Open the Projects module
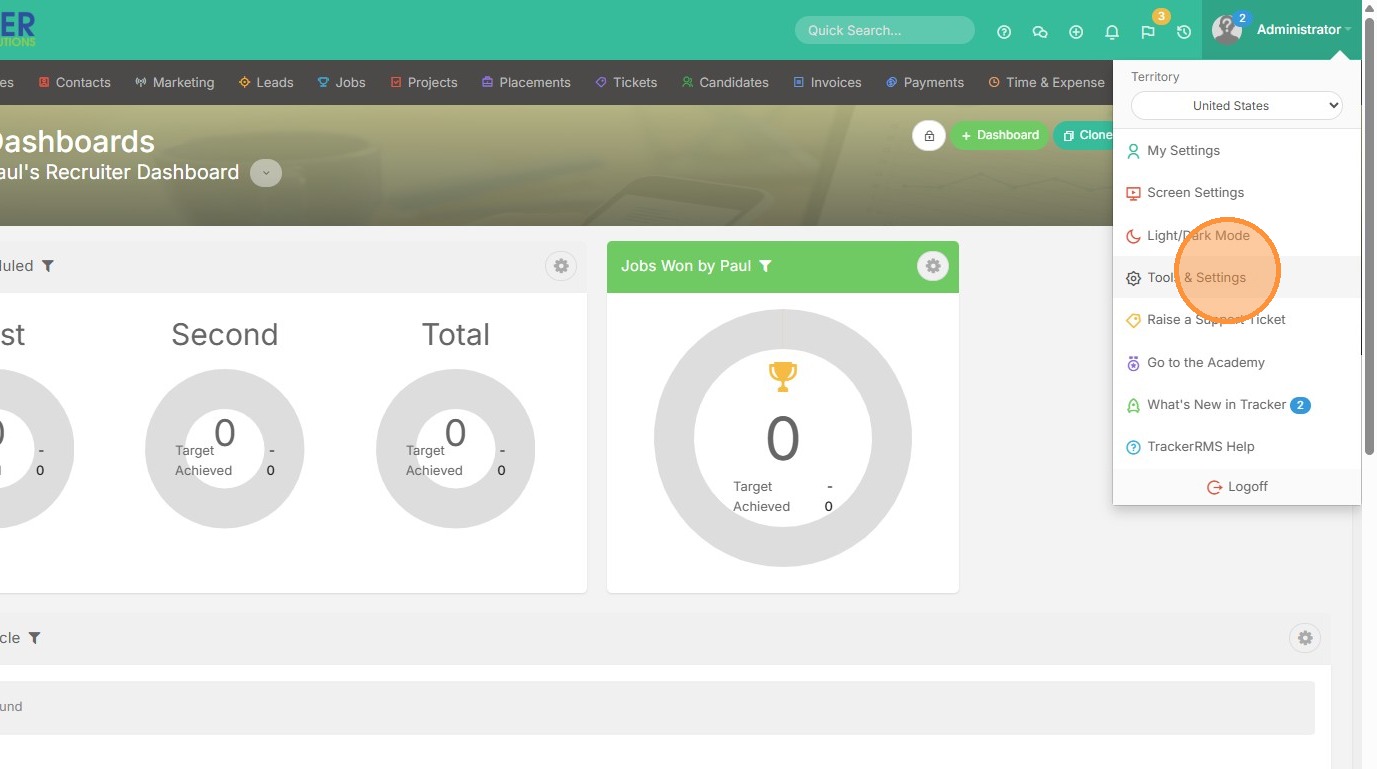Screen dimensions: 1377x769 pos(424,82)
